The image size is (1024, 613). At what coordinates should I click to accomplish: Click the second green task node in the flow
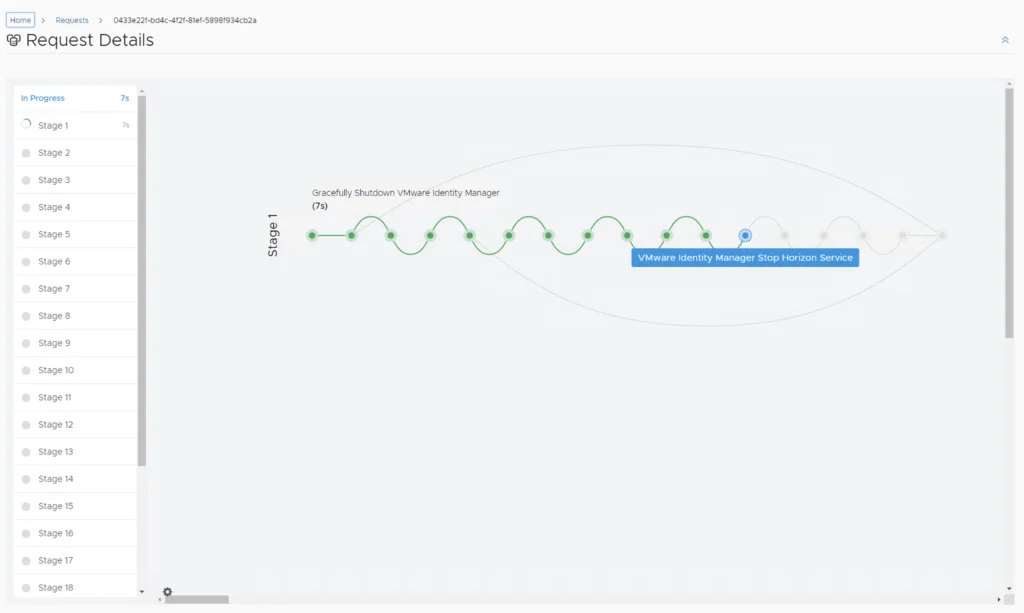click(x=351, y=236)
